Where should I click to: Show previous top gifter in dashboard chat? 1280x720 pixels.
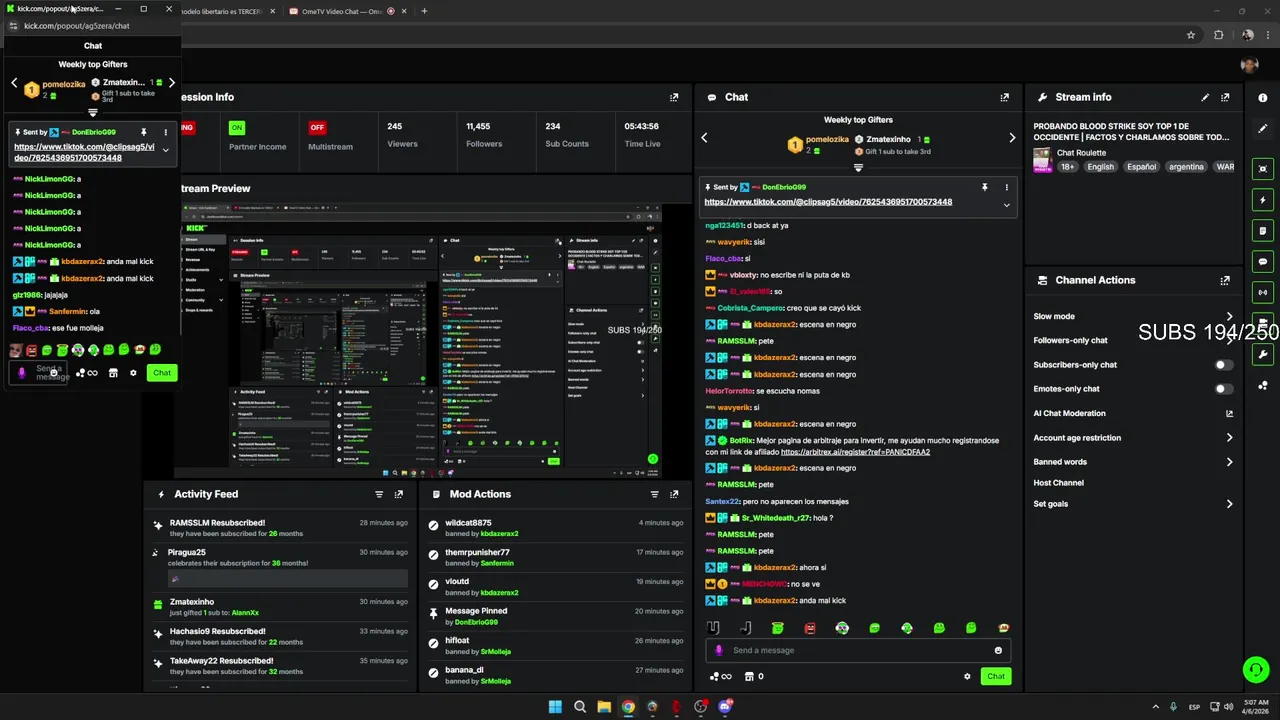click(704, 138)
